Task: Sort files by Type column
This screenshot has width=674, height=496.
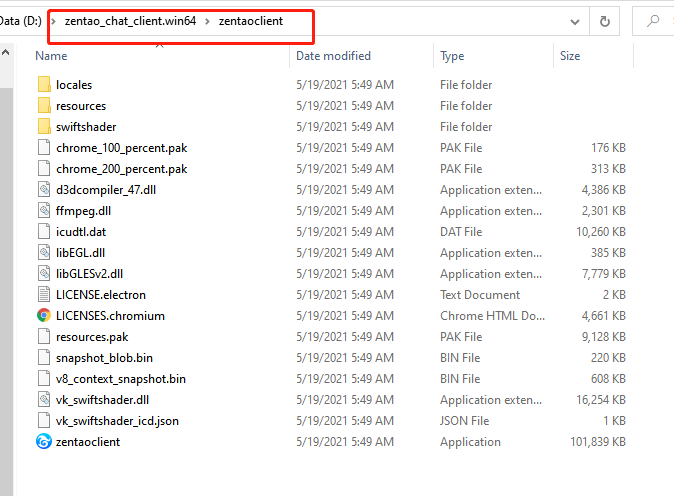Action: point(452,56)
